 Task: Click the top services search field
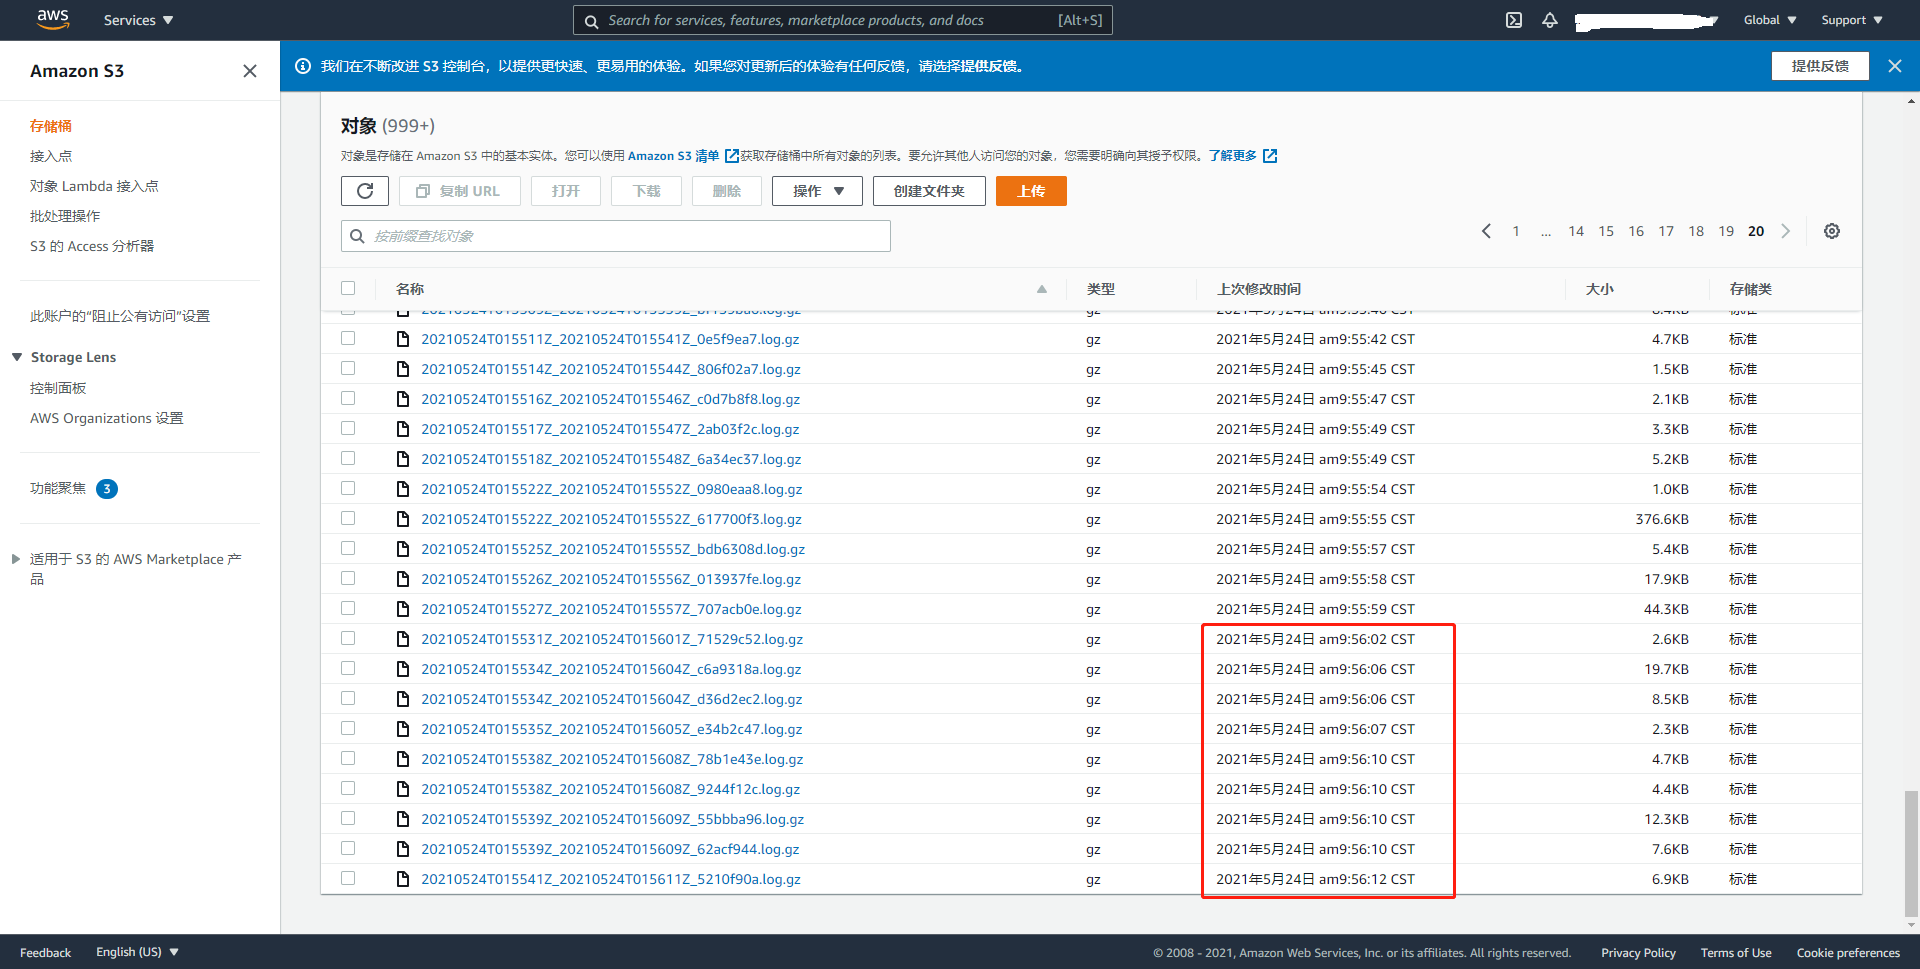(x=843, y=20)
